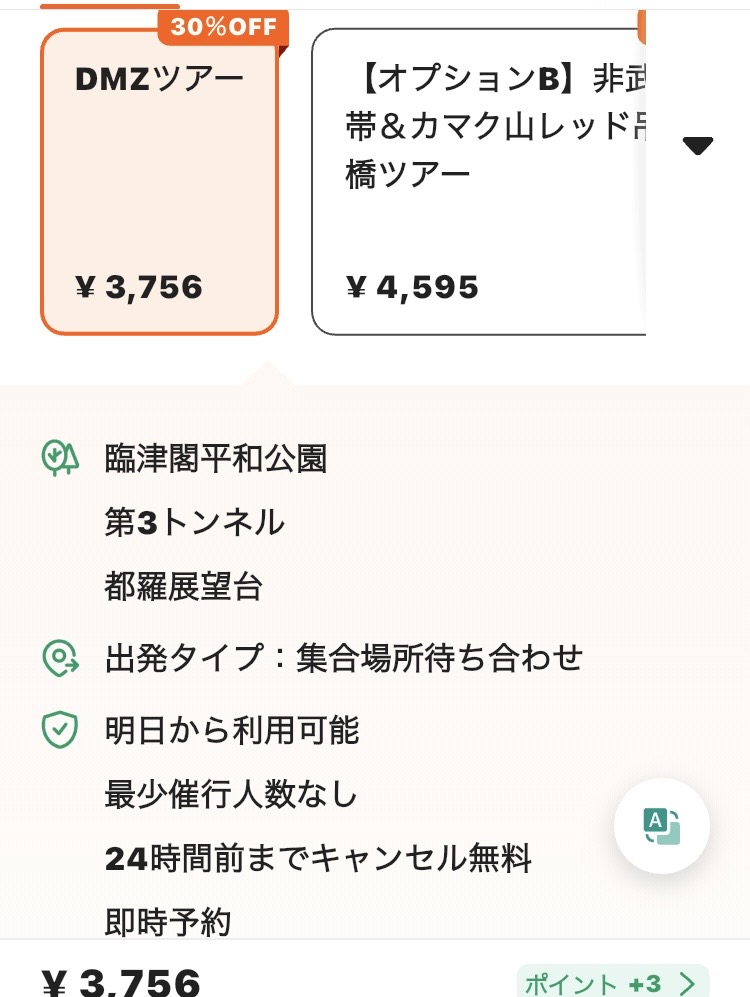Click 明日から利用可能 availability text
This screenshot has height=997, width=750.
[x=232, y=730]
